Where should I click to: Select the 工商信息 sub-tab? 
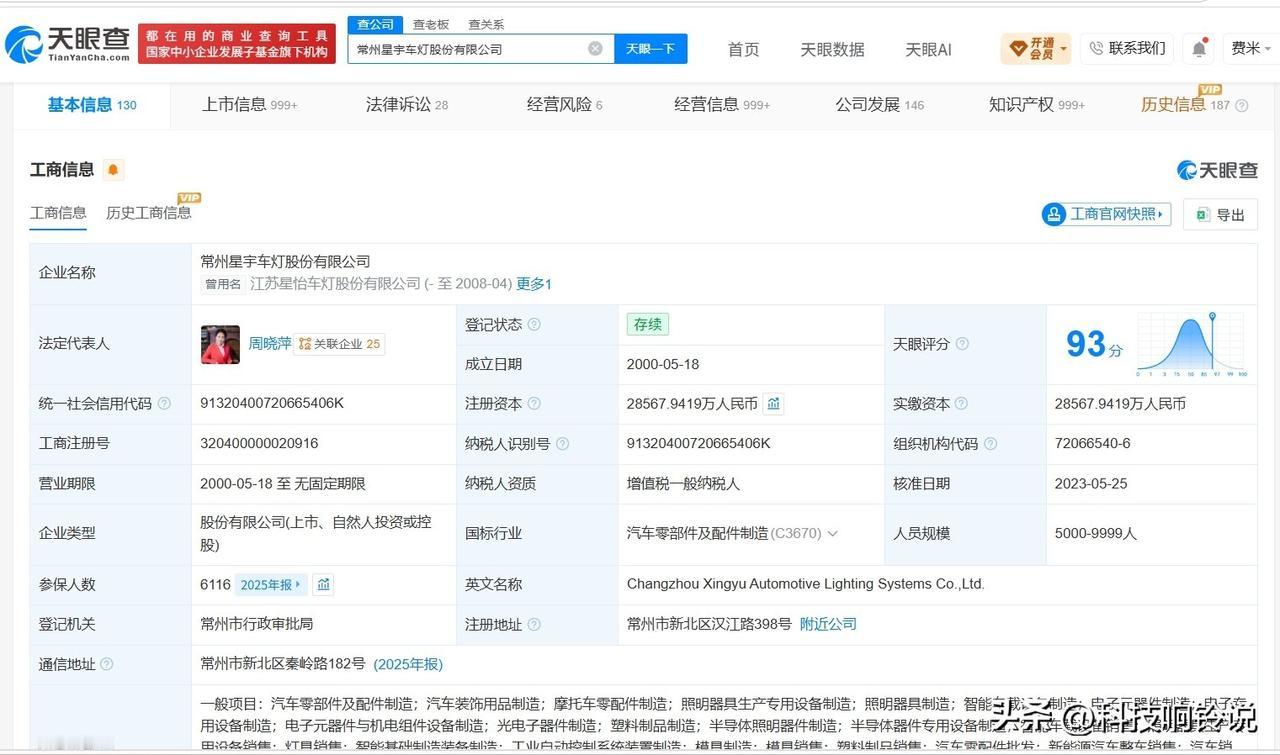(x=58, y=213)
